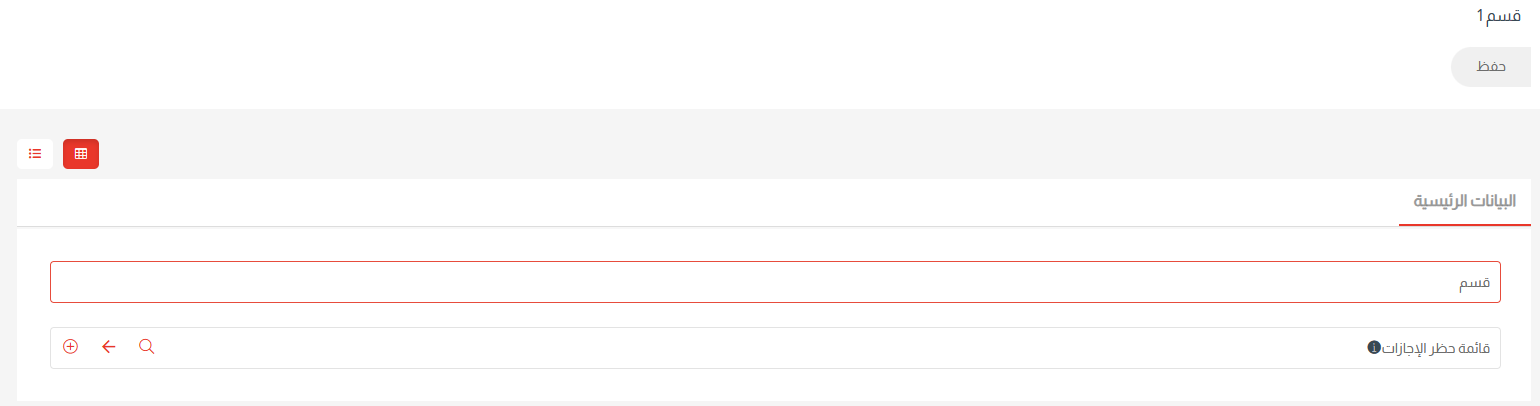Click inside the red-bordered قسم field
The image size is (1540, 406).
tap(775, 282)
